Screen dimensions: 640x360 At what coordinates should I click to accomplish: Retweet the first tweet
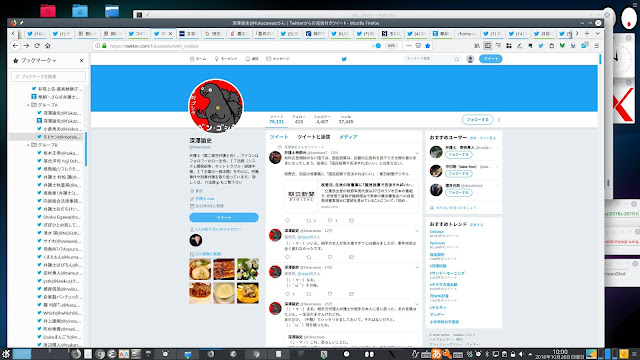(x=309, y=220)
